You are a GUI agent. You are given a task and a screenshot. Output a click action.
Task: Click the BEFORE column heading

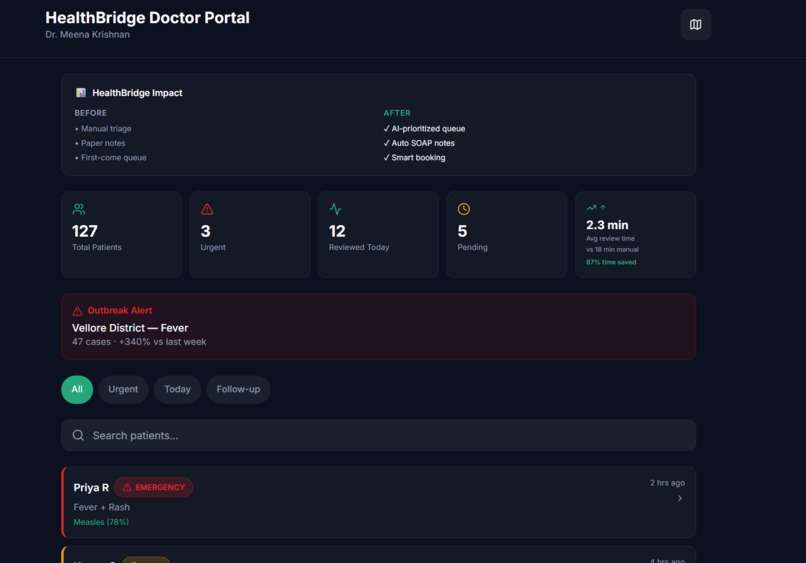pos(91,113)
